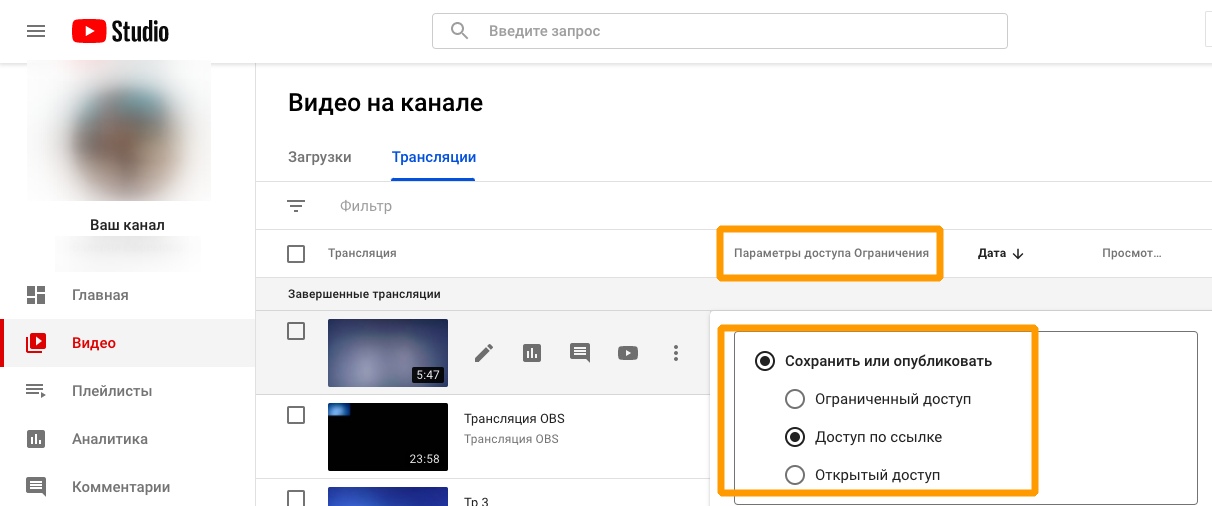
Task: Open the three-dot options menu
Action: (x=676, y=352)
